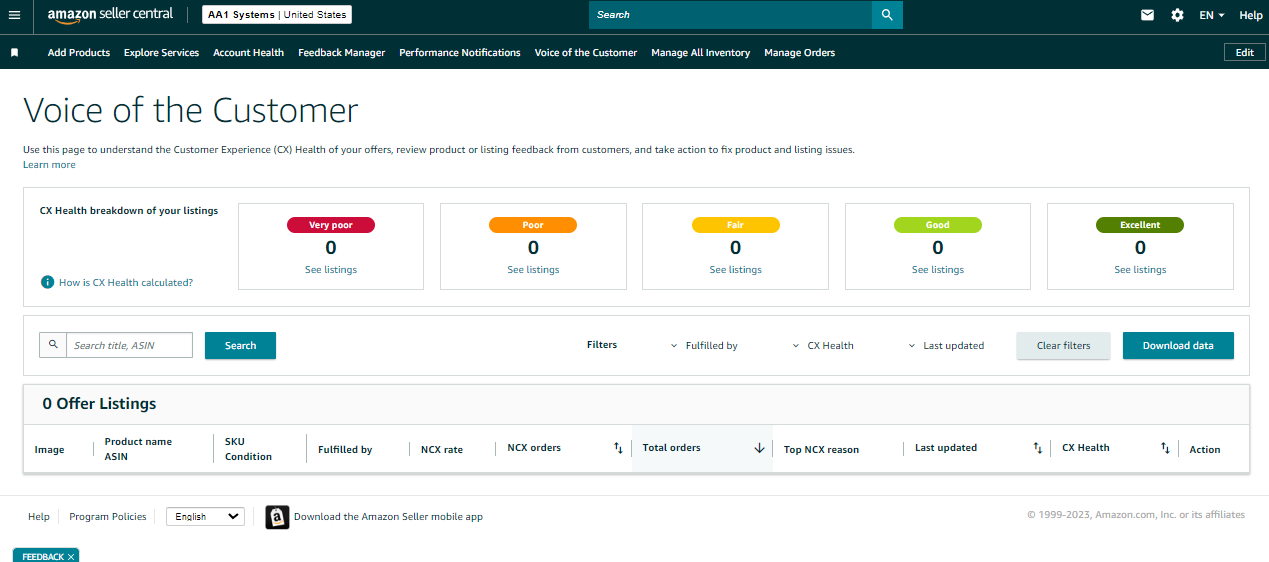Click the Amazon Seller Central logo
The image size is (1269, 562).
(x=110, y=14)
